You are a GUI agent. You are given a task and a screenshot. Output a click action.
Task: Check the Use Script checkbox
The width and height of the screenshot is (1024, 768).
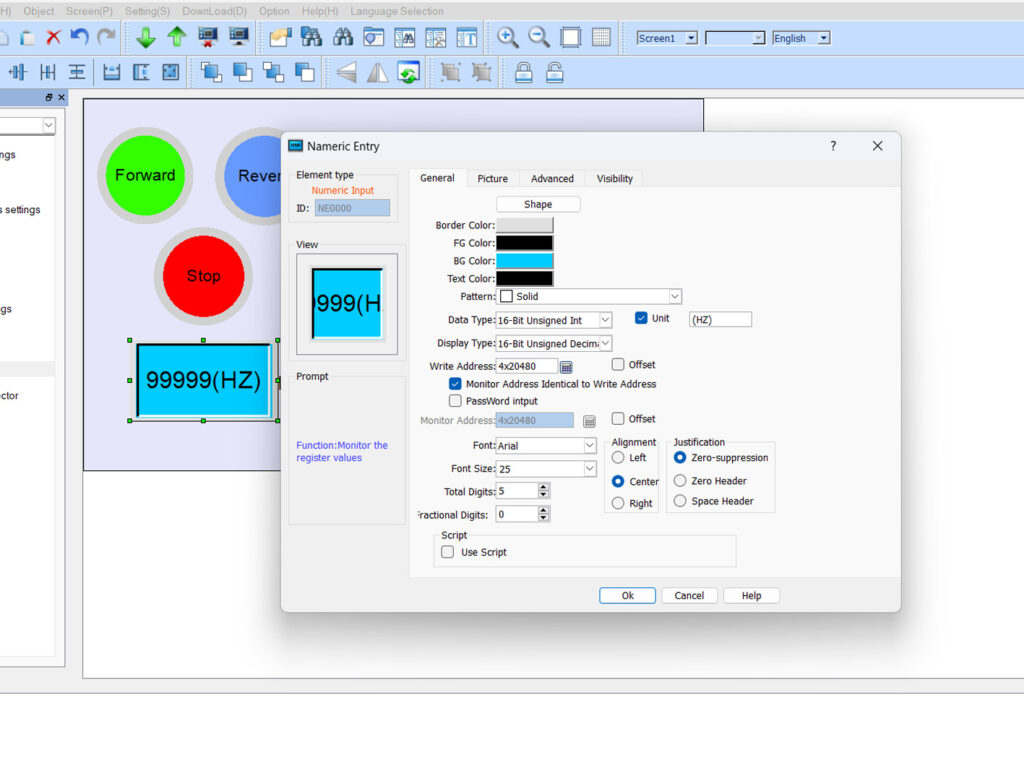(x=447, y=552)
